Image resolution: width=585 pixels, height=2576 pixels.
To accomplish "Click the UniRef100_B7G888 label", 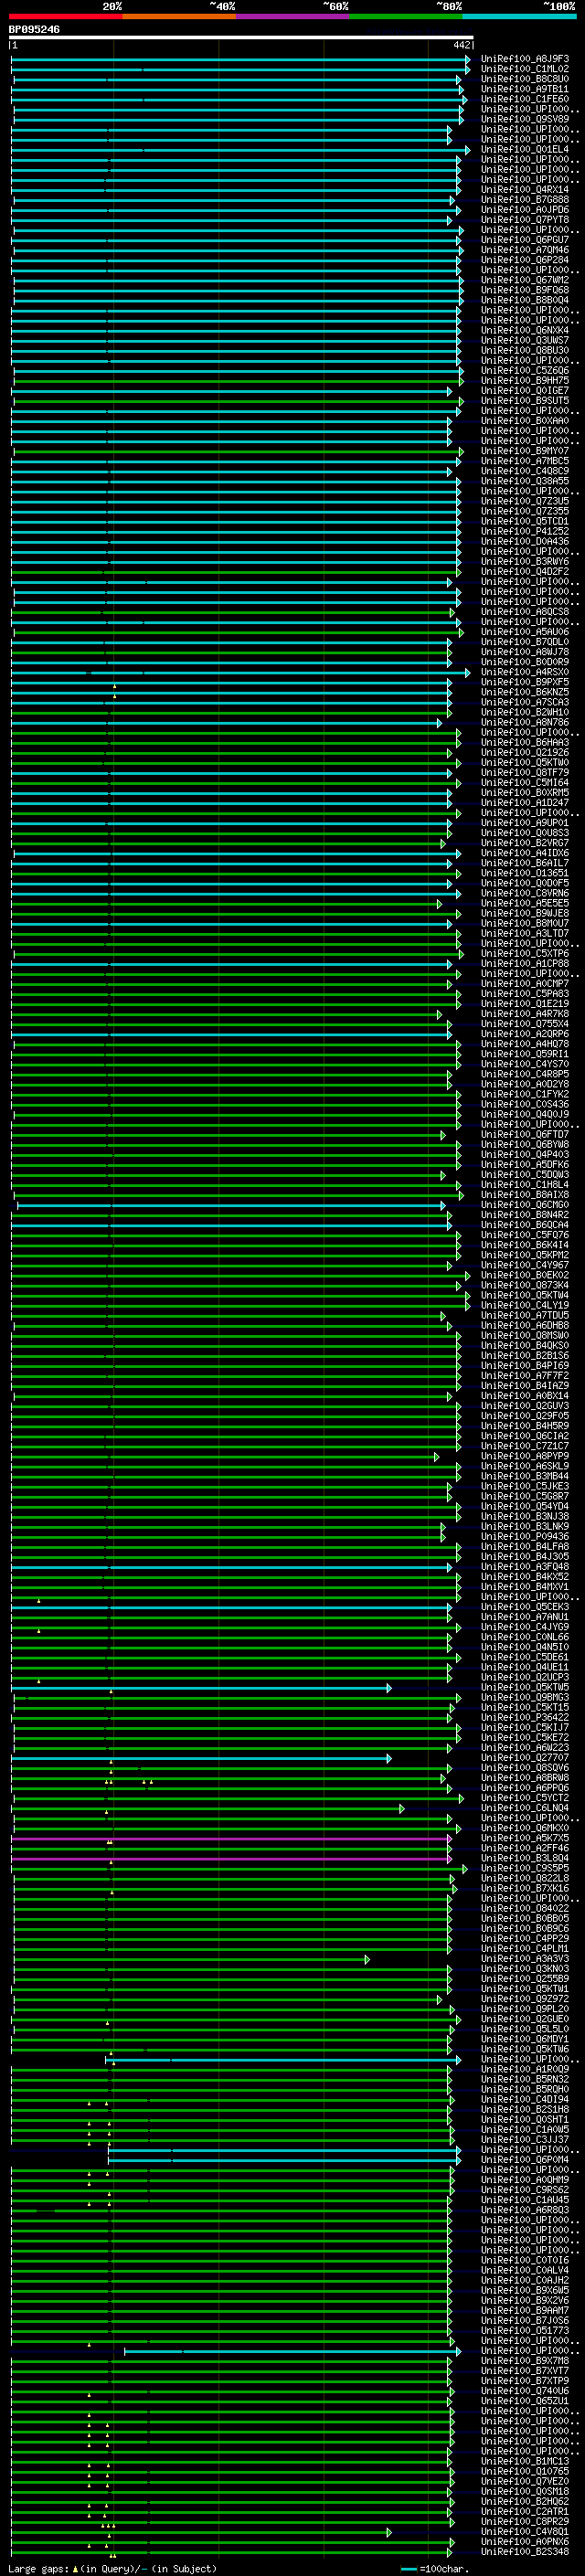I will [x=525, y=199].
